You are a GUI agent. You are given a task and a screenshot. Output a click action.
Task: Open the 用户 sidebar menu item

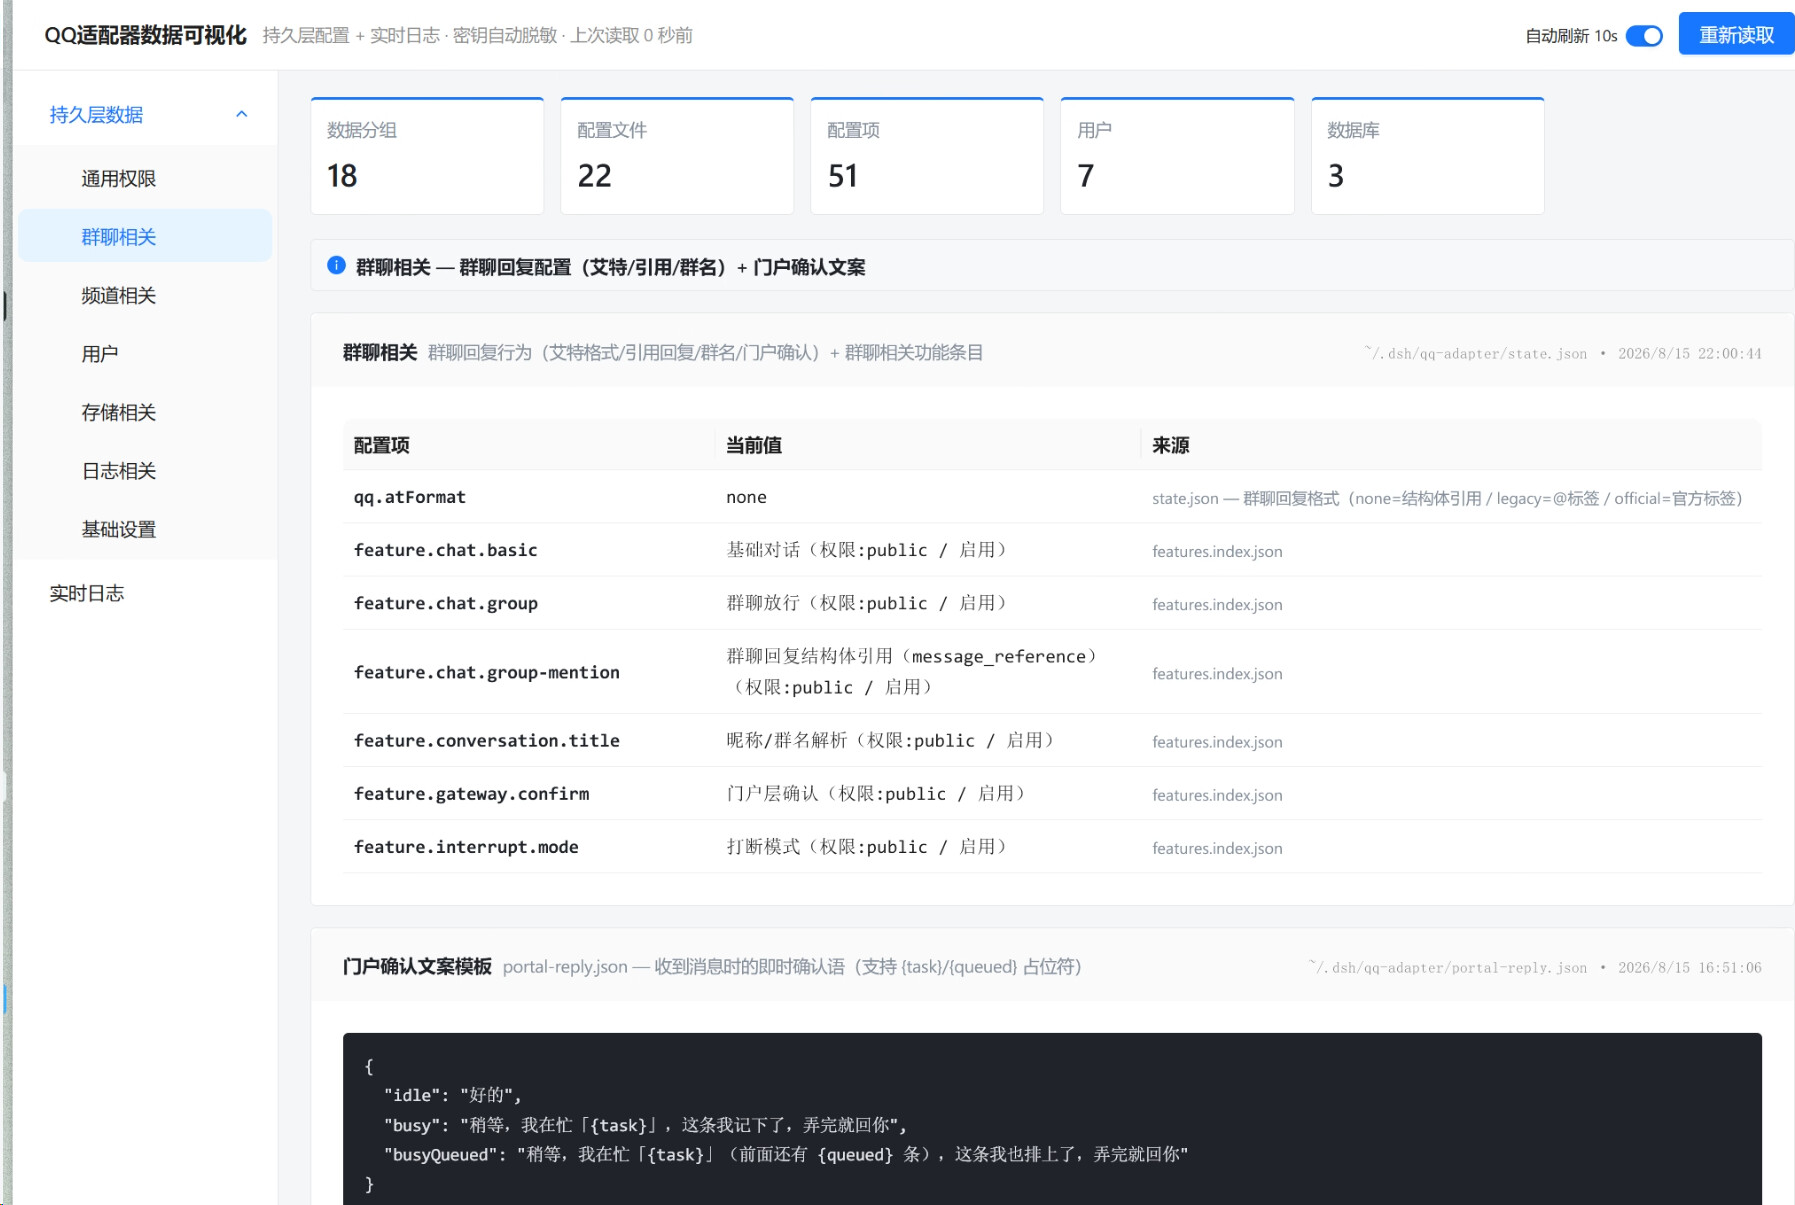(x=145, y=353)
